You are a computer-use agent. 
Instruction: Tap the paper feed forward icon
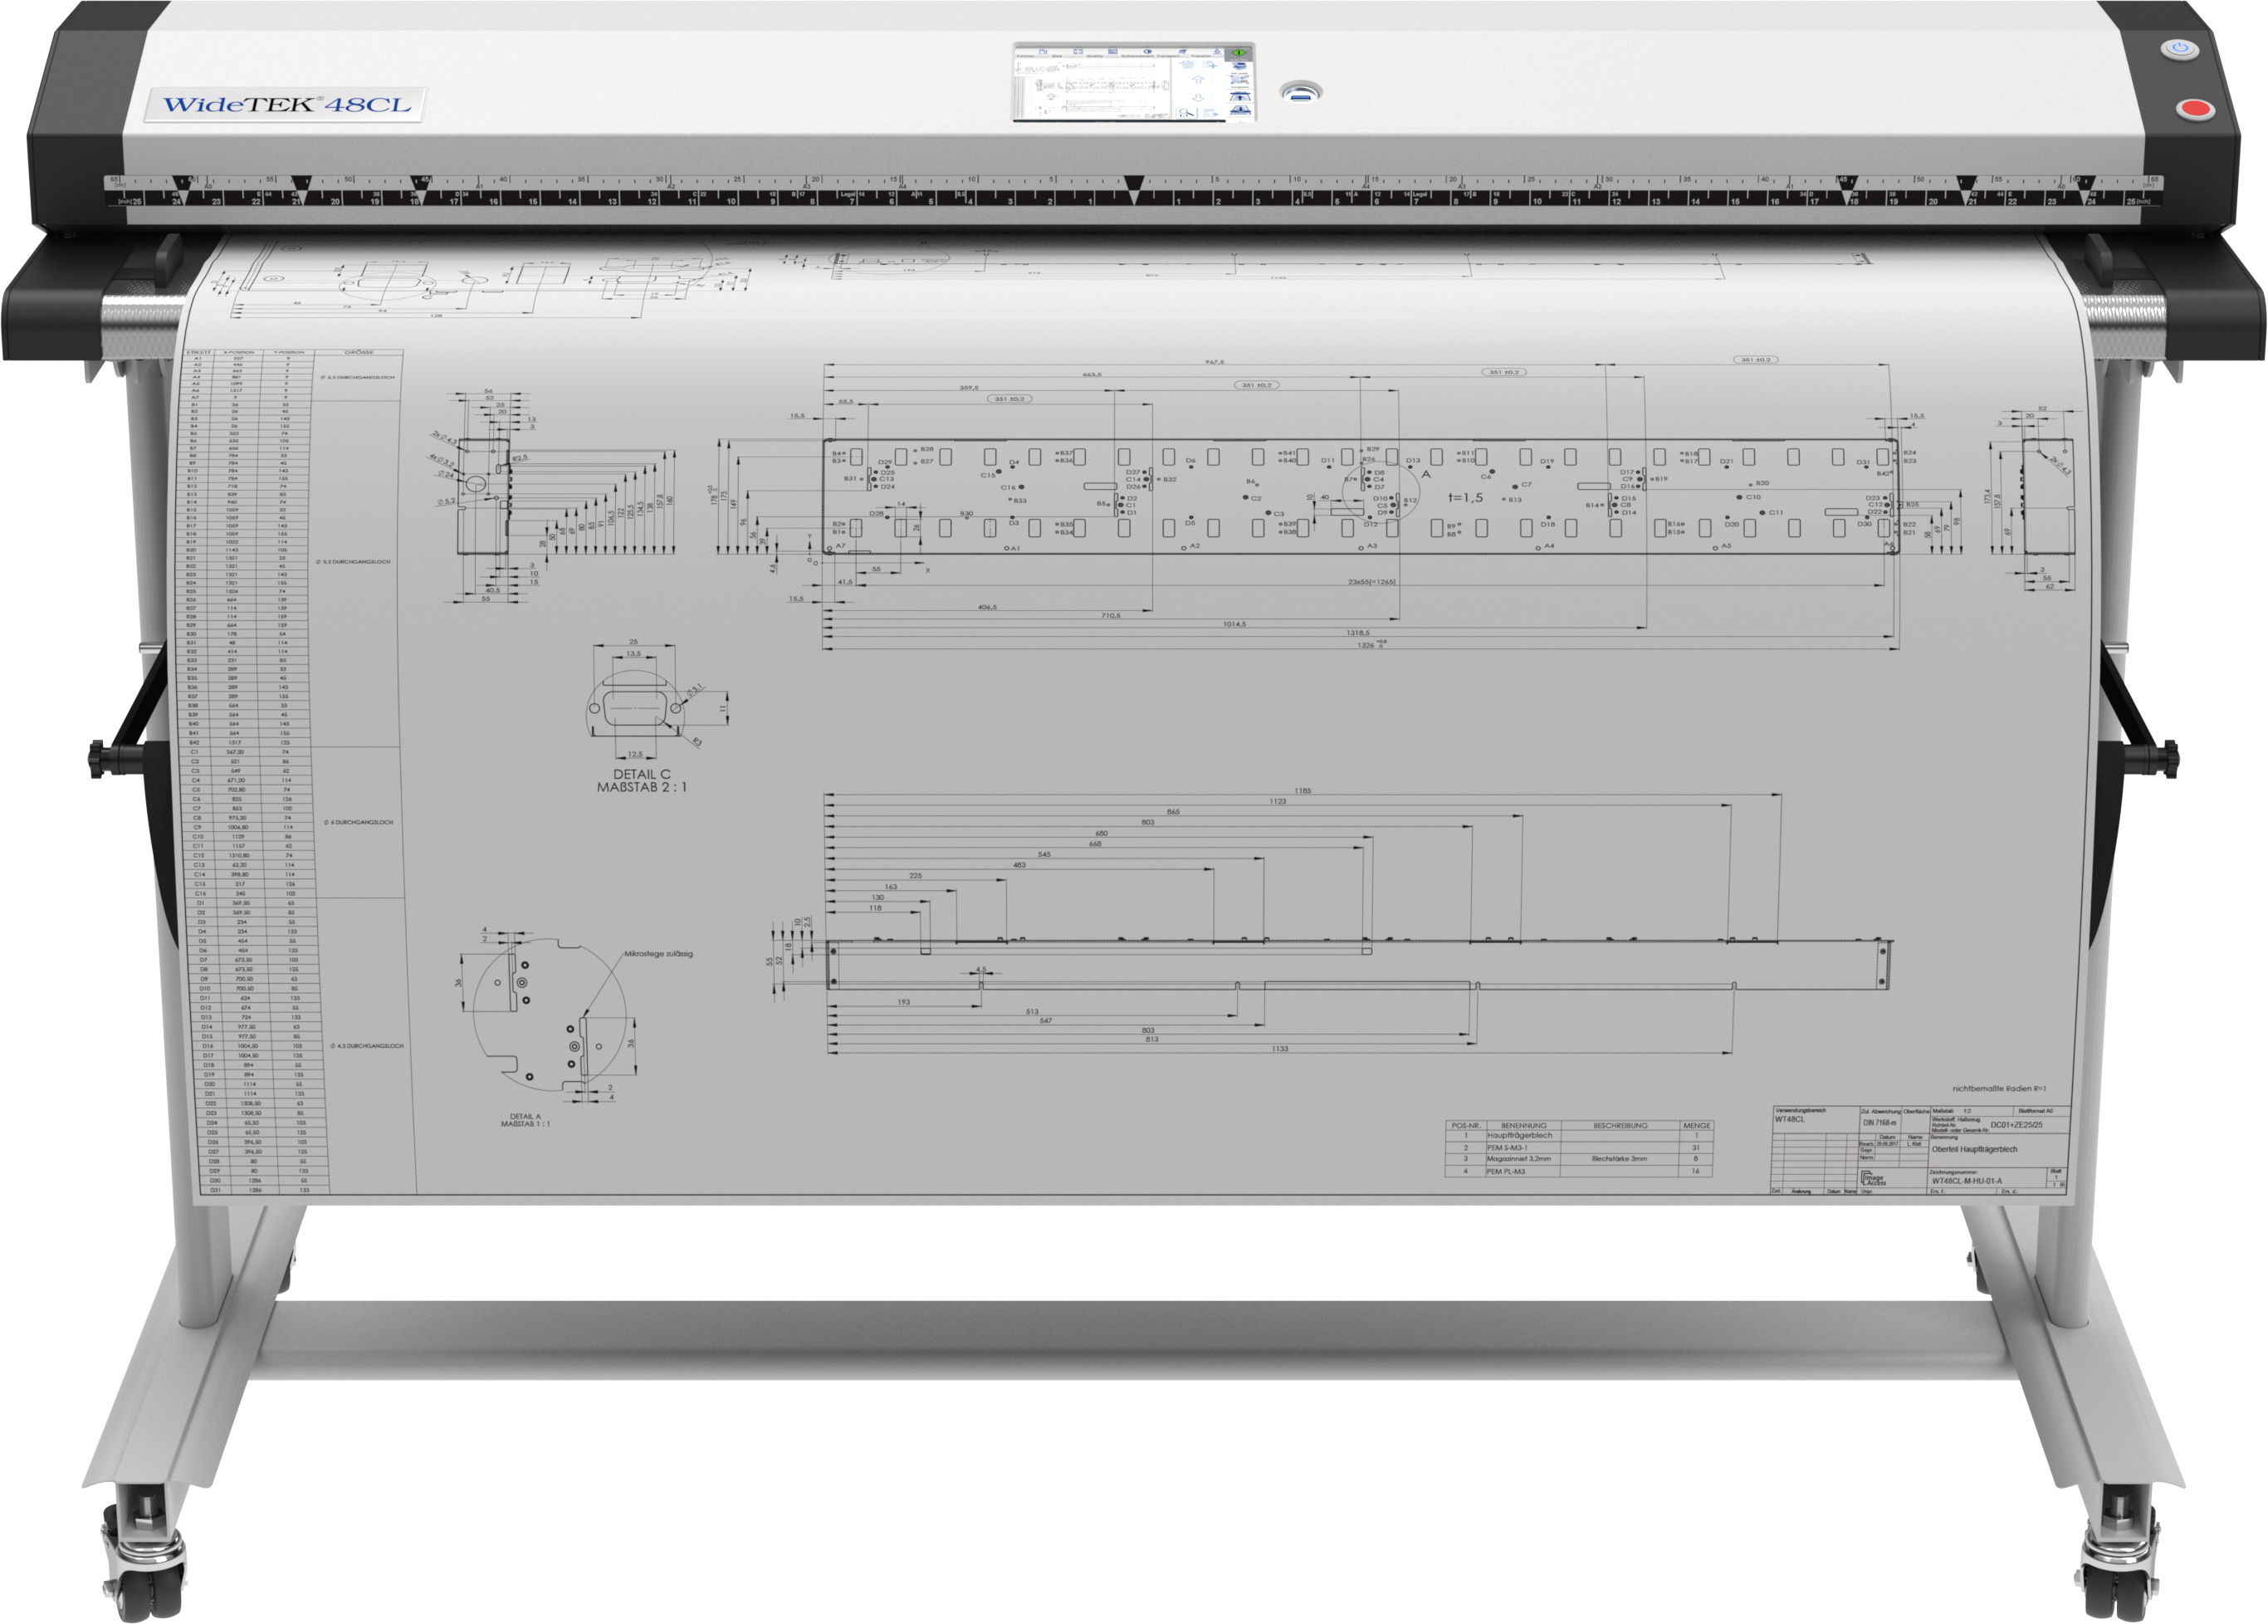[1240, 97]
